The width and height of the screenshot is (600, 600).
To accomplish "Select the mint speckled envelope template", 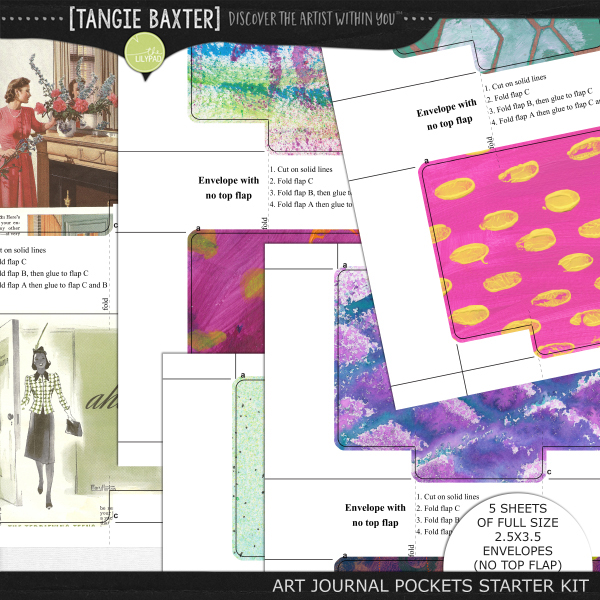I will [249, 469].
